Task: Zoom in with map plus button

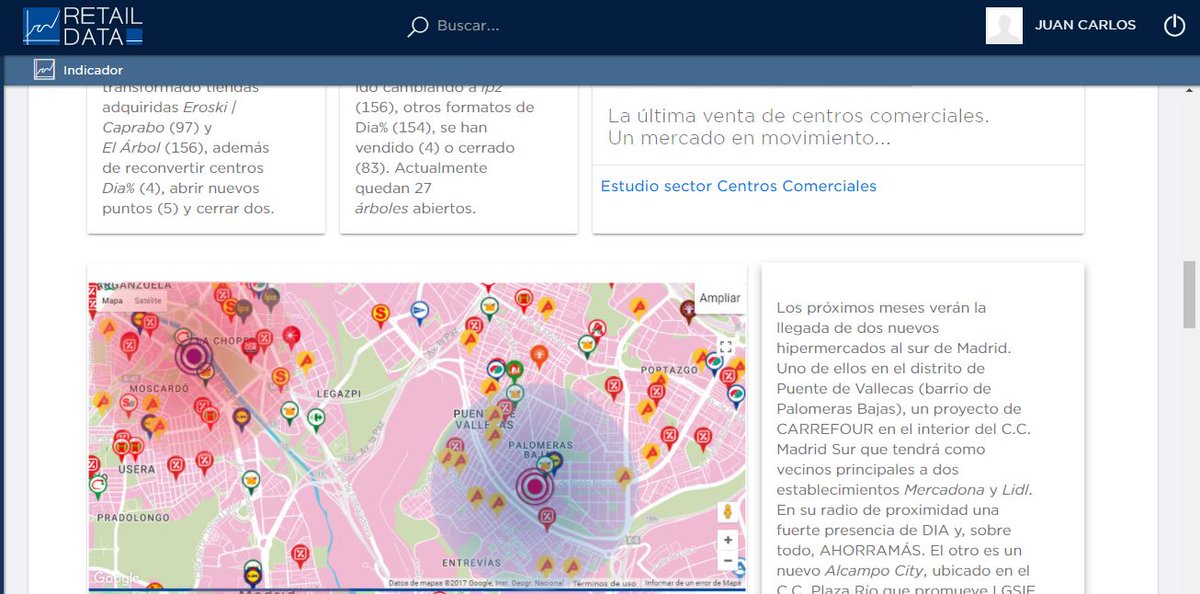Action: click(728, 540)
